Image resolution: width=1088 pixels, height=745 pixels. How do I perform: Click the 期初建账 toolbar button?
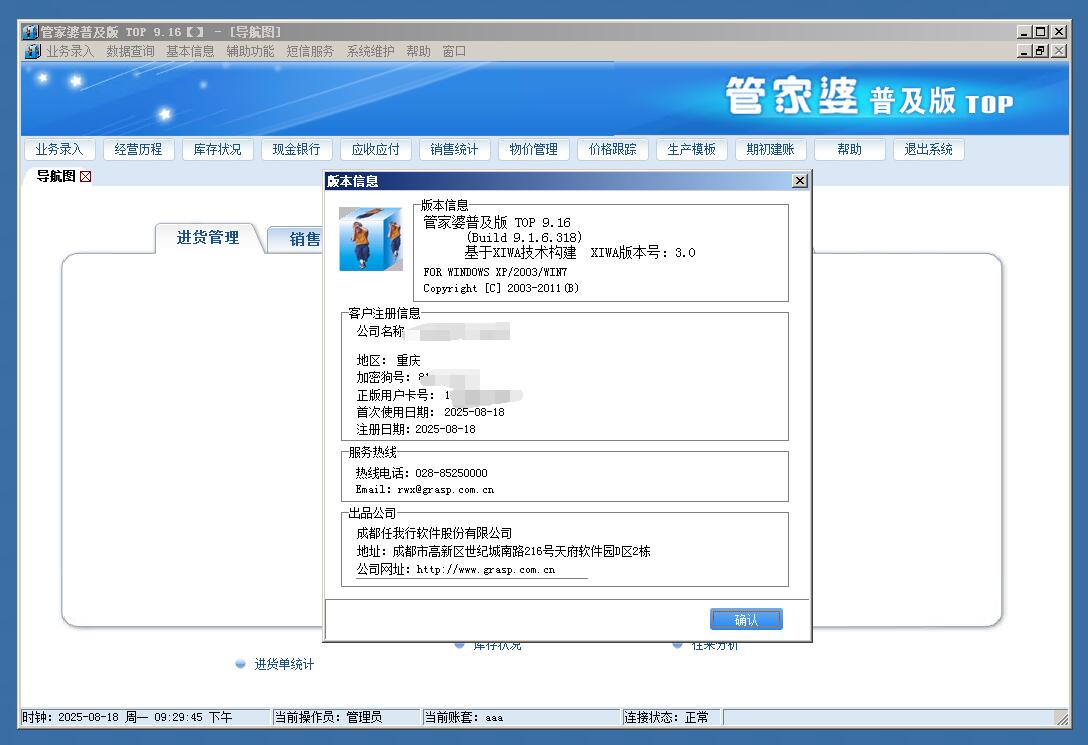point(770,149)
